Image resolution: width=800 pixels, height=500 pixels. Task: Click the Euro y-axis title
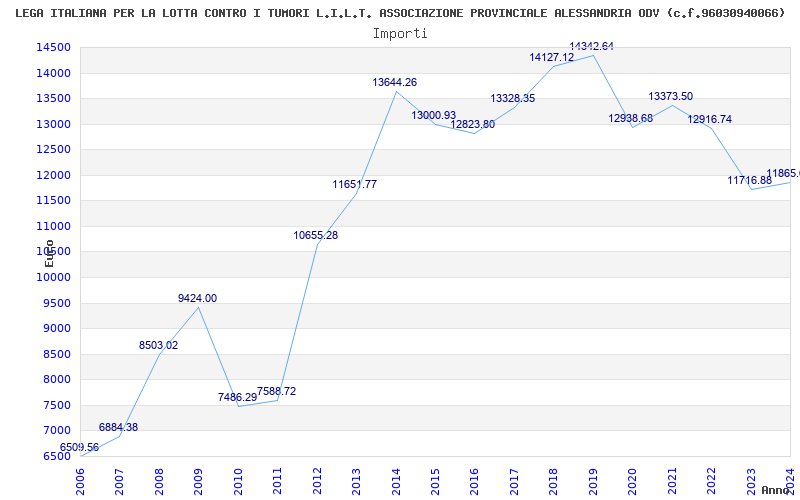[x=49, y=253]
